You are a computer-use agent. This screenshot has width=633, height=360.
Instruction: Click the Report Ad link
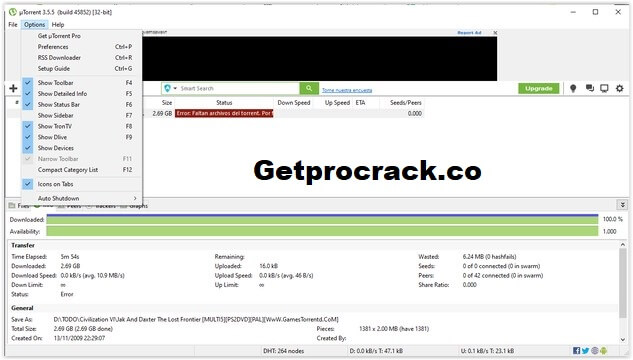click(469, 33)
